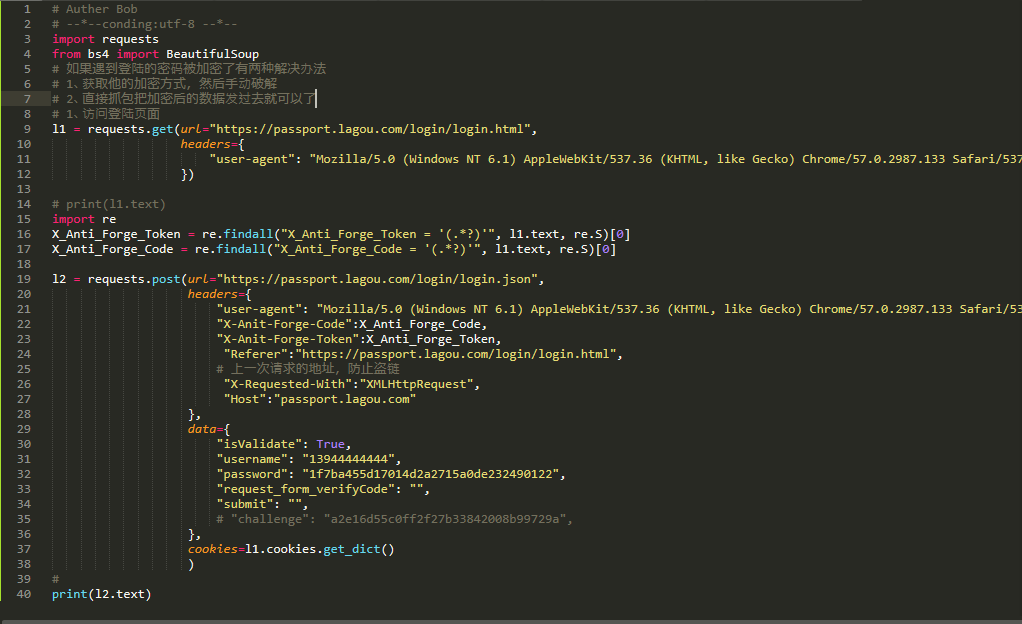Click line number 29 in gutter
The image size is (1022, 624).
click(x=23, y=429)
